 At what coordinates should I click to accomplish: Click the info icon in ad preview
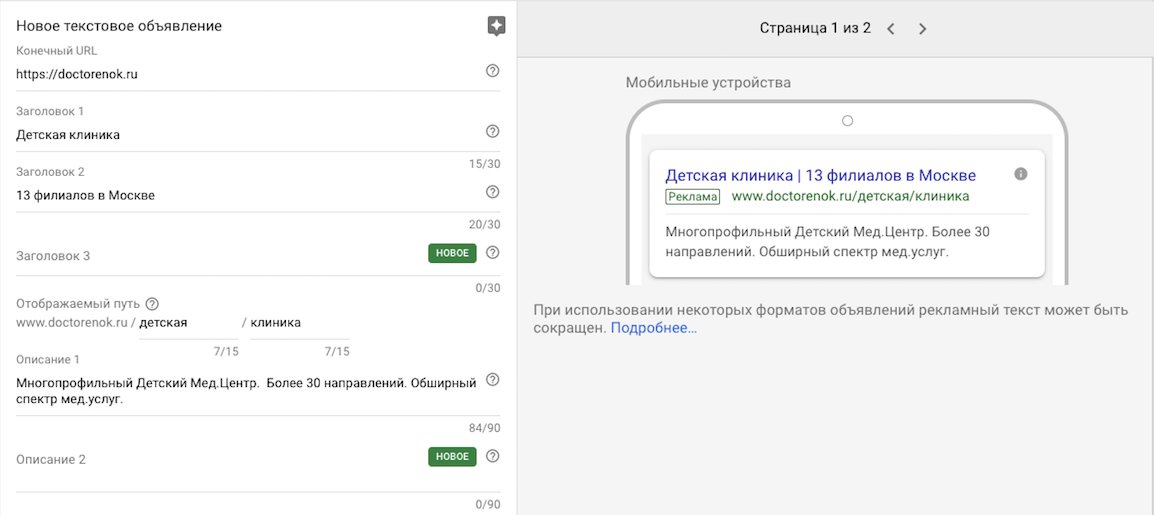[1020, 174]
